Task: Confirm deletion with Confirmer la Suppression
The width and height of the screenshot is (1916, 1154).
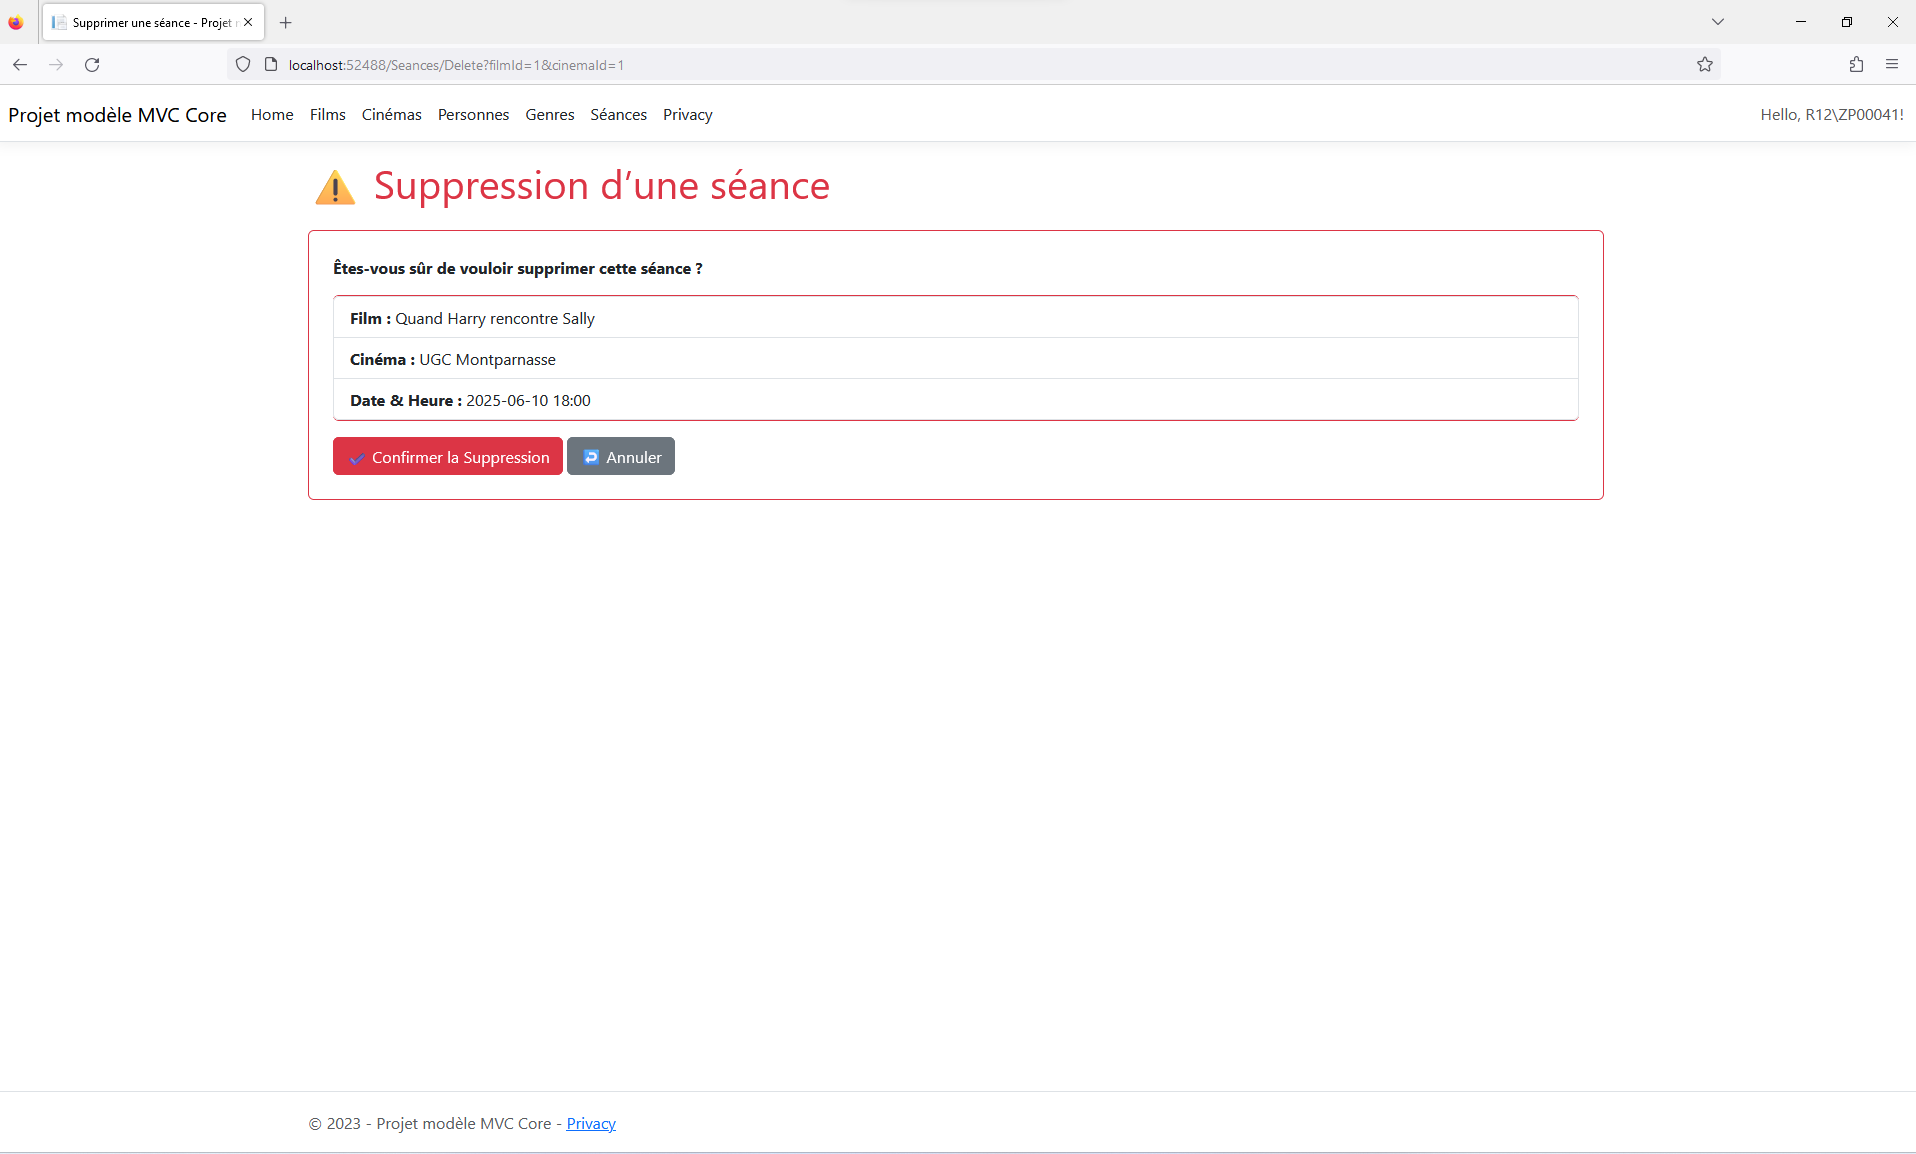Action: point(448,457)
